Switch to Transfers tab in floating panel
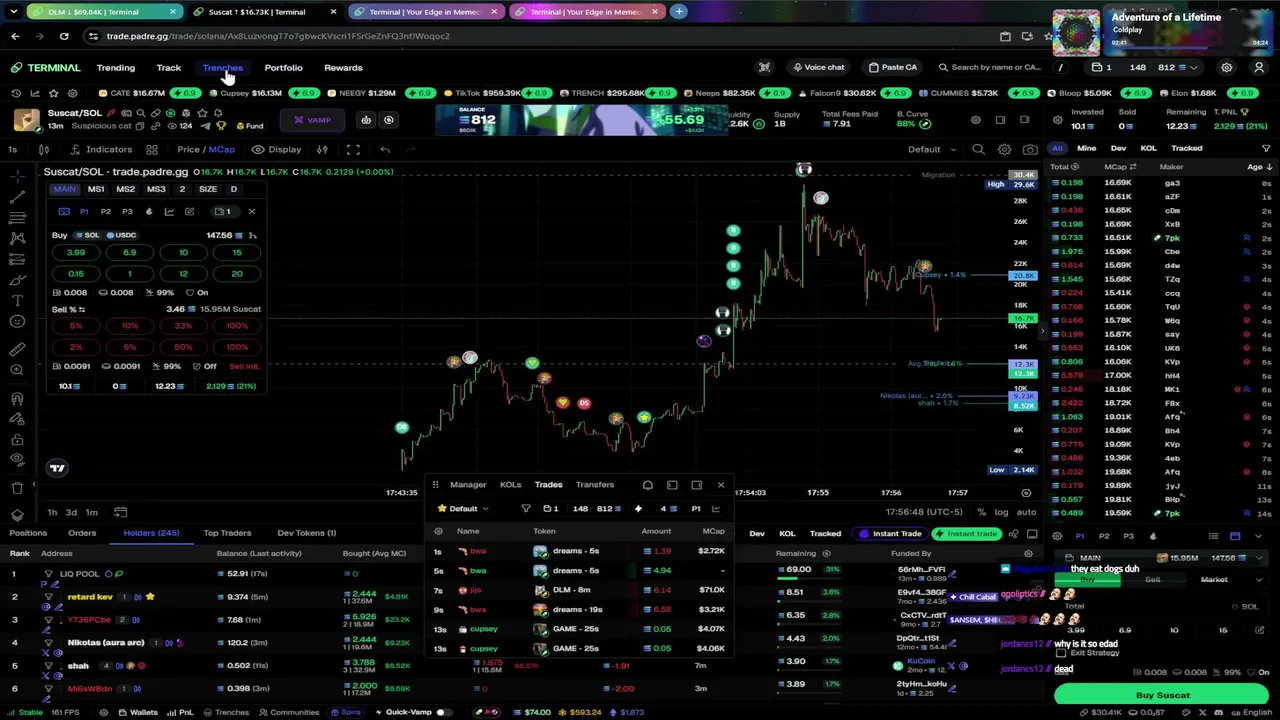Image resolution: width=1280 pixels, height=720 pixels. (x=594, y=485)
